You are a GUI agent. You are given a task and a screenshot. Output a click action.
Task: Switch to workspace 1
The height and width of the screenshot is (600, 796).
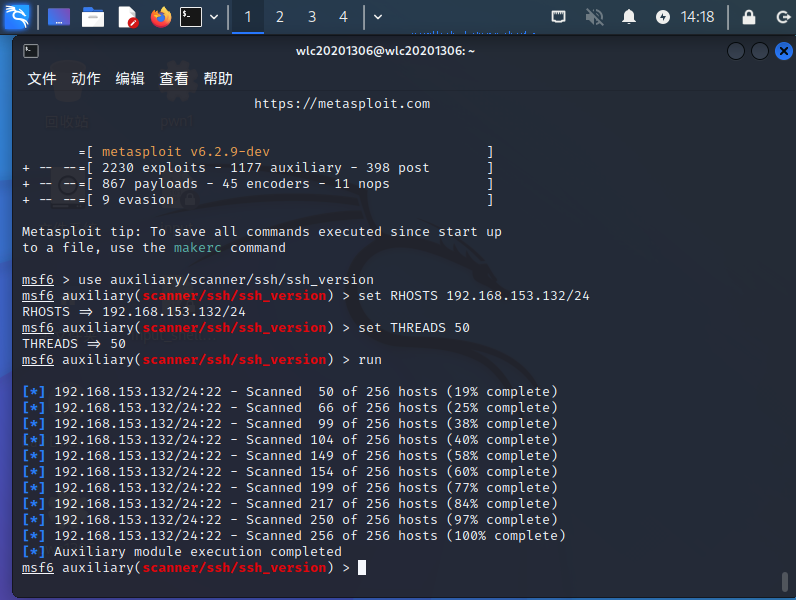click(248, 17)
